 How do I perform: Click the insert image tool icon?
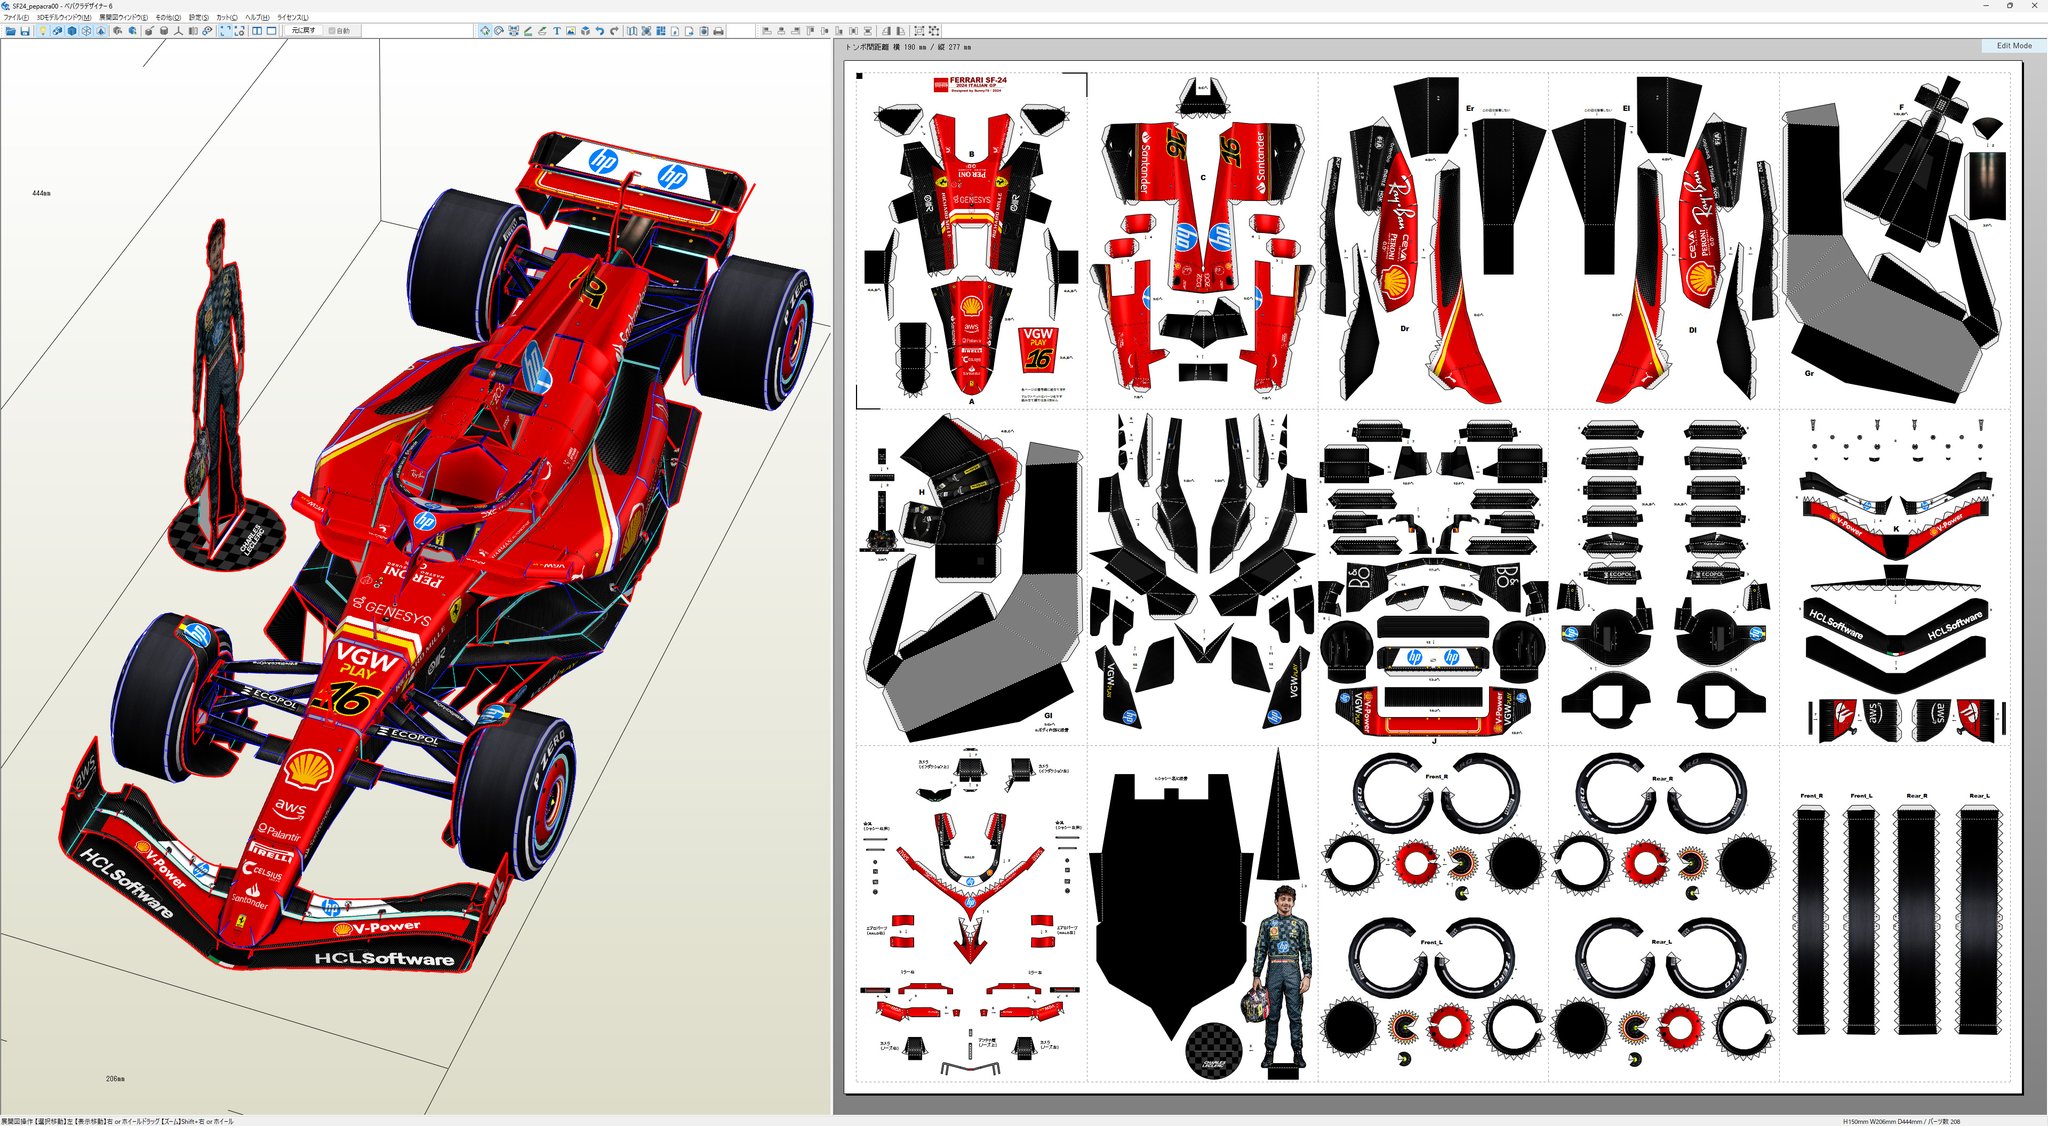(x=571, y=31)
